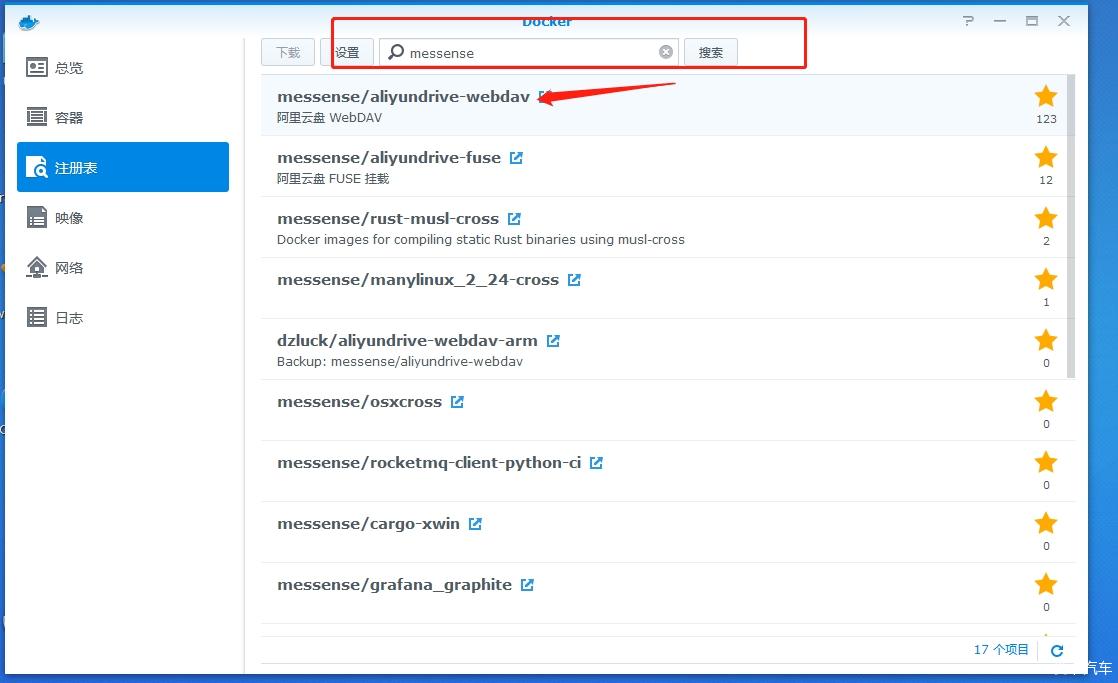The height and width of the screenshot is (683, 1118).
Task: Select the messense/aliyundrive-webdav row
Action: (x=664, y=106)
